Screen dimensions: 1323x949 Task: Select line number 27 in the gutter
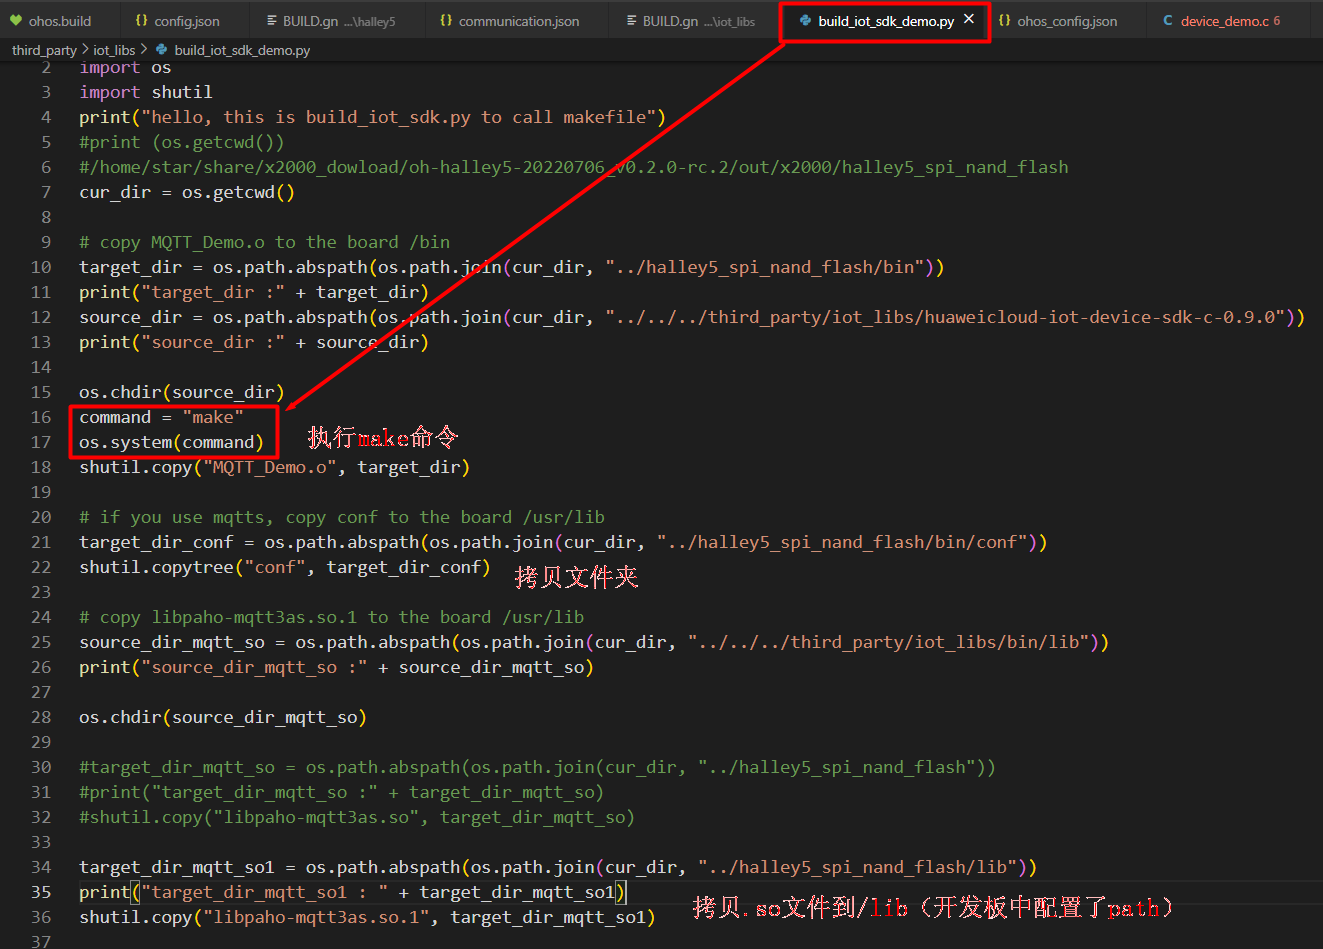click(41, 692)
